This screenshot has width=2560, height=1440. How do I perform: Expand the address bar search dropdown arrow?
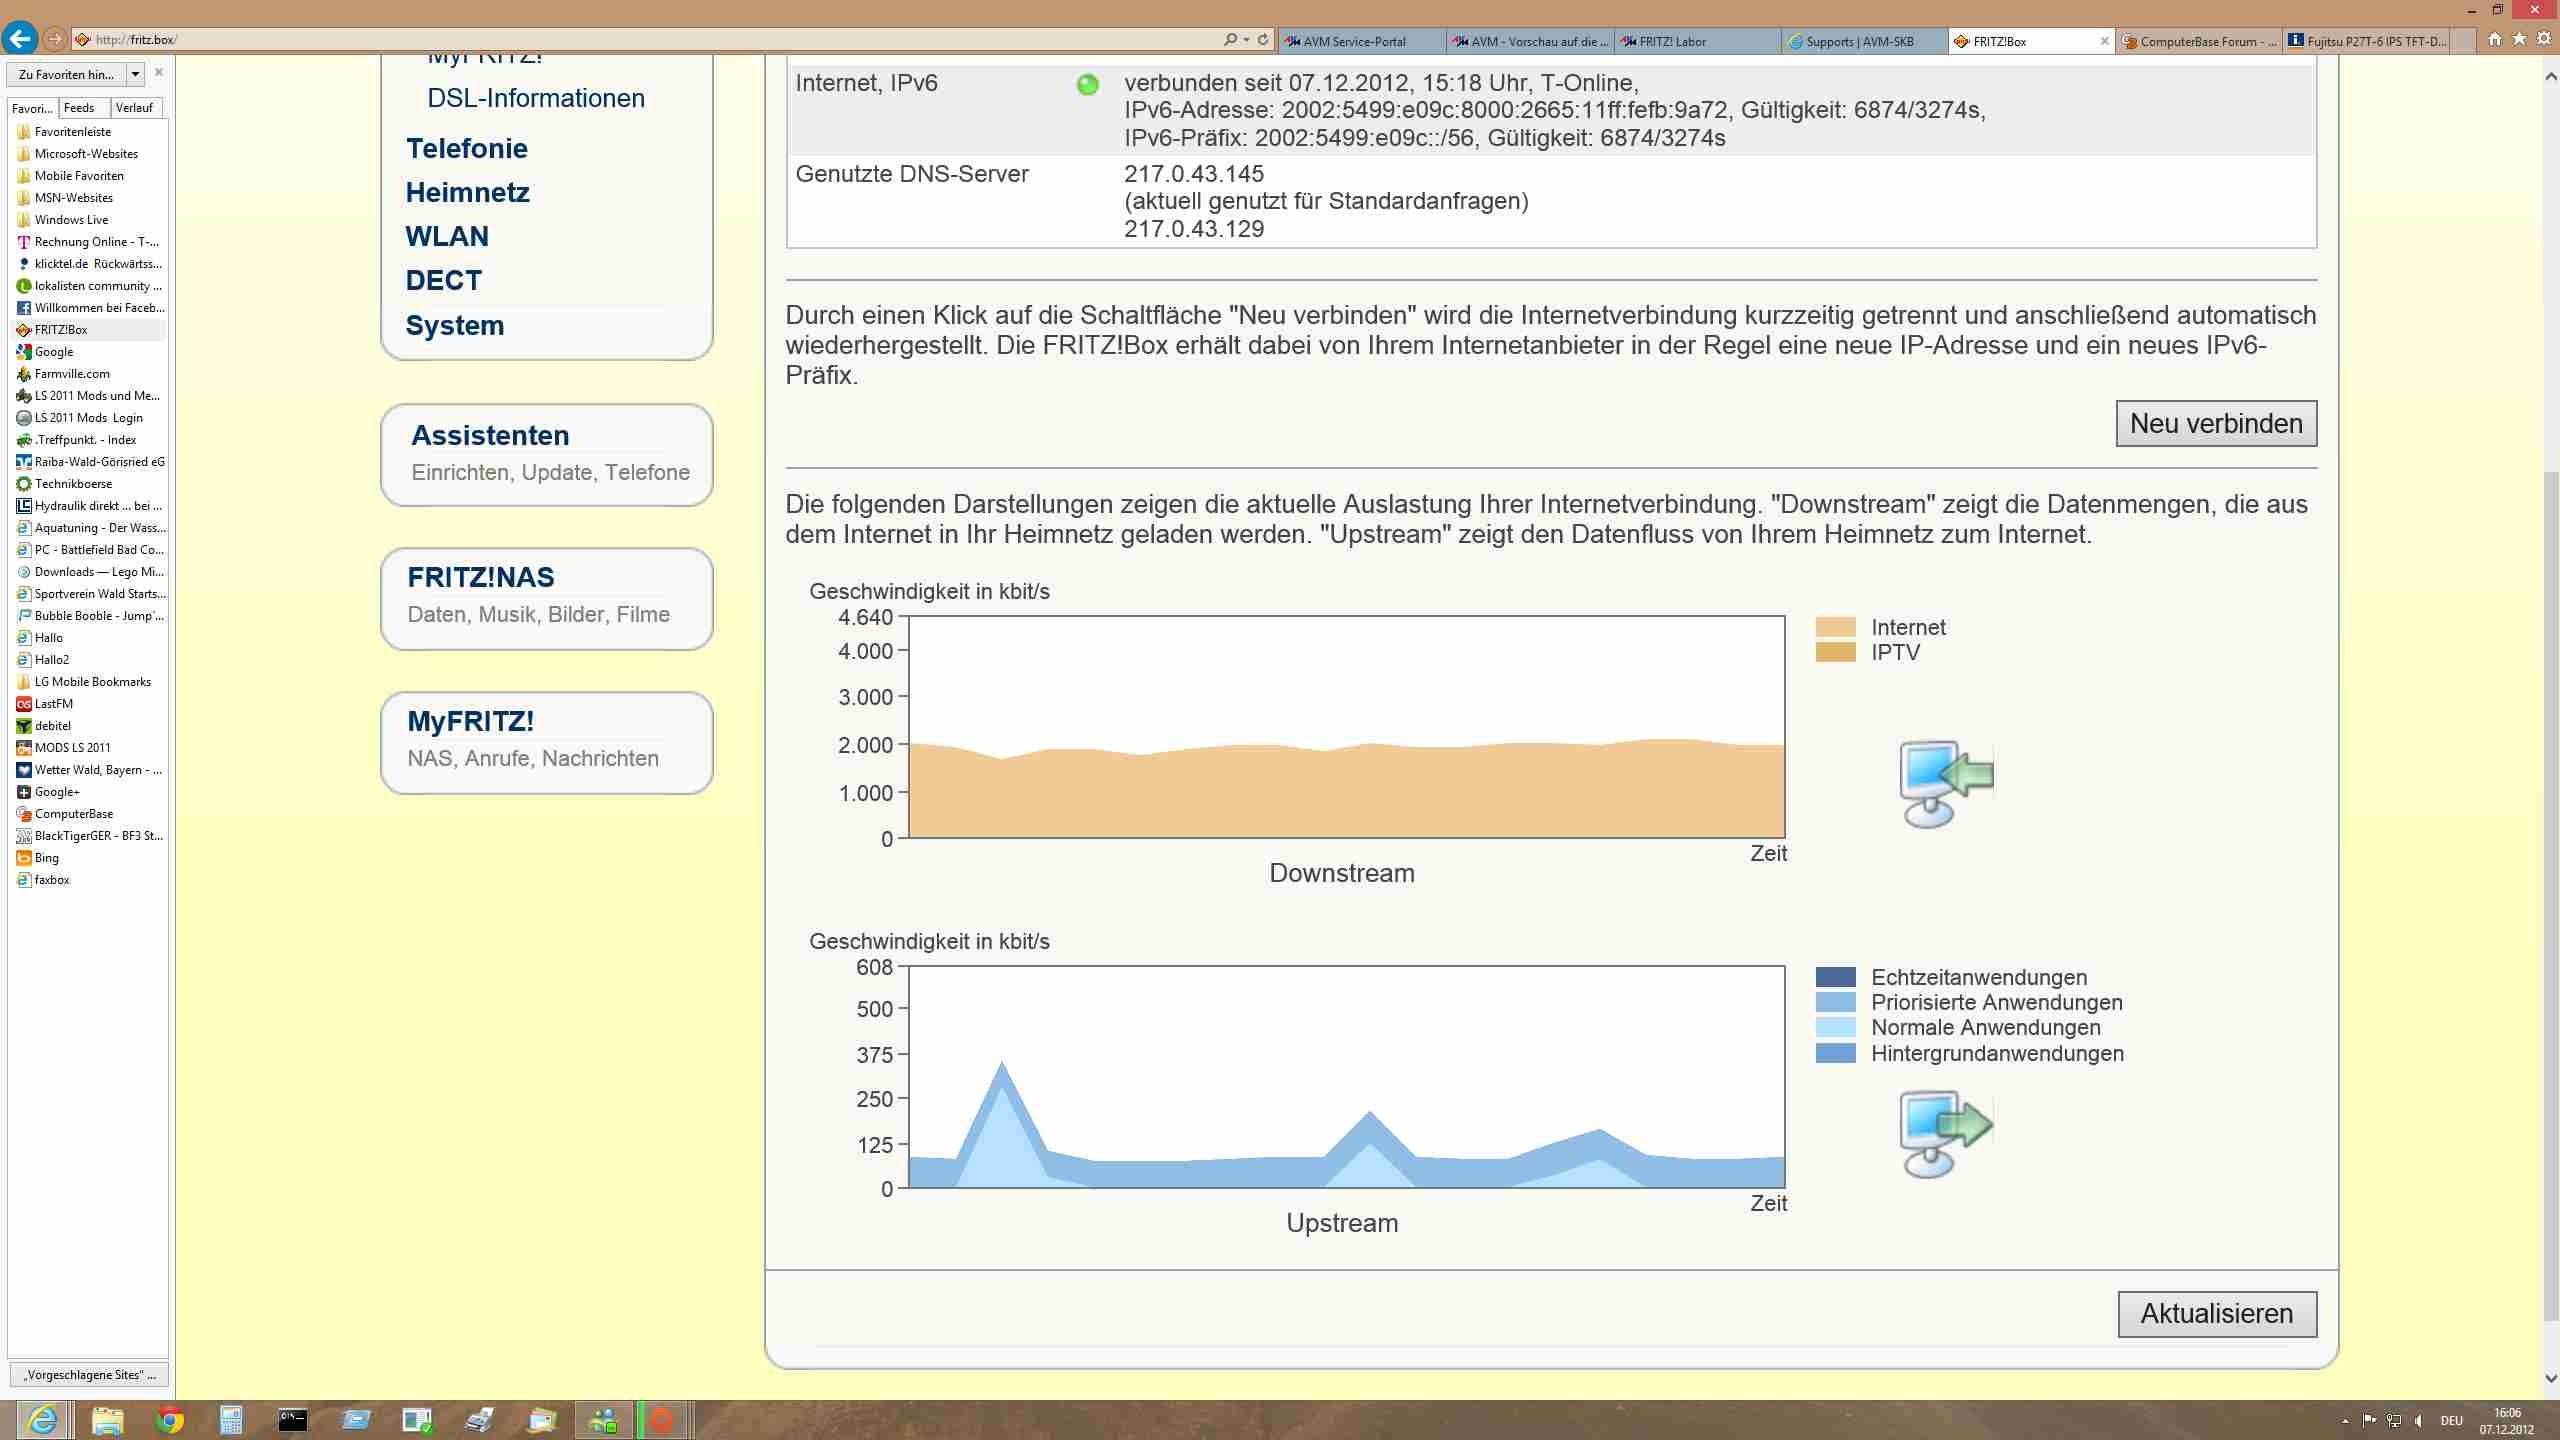click(x=1246, y=40)
